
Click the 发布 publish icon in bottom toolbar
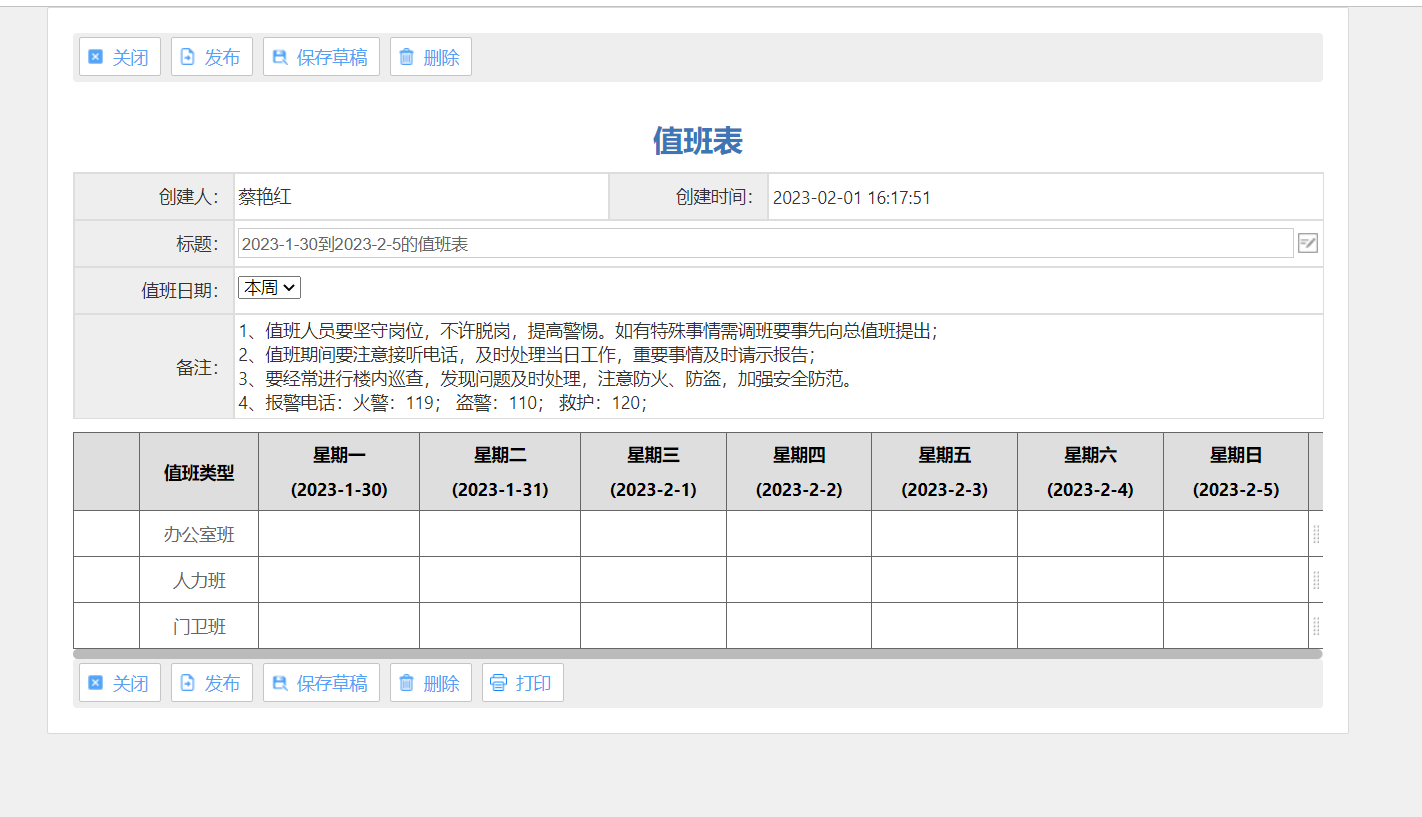[x=186, y=682]
